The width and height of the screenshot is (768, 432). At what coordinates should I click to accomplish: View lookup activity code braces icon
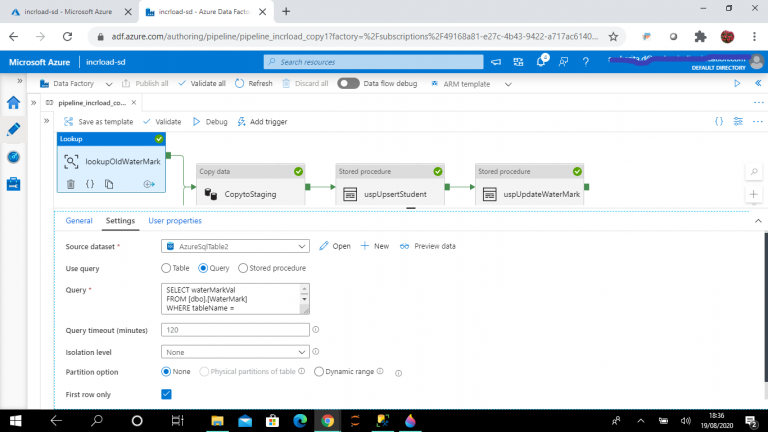pyautogui.click(x=90, y=184)
